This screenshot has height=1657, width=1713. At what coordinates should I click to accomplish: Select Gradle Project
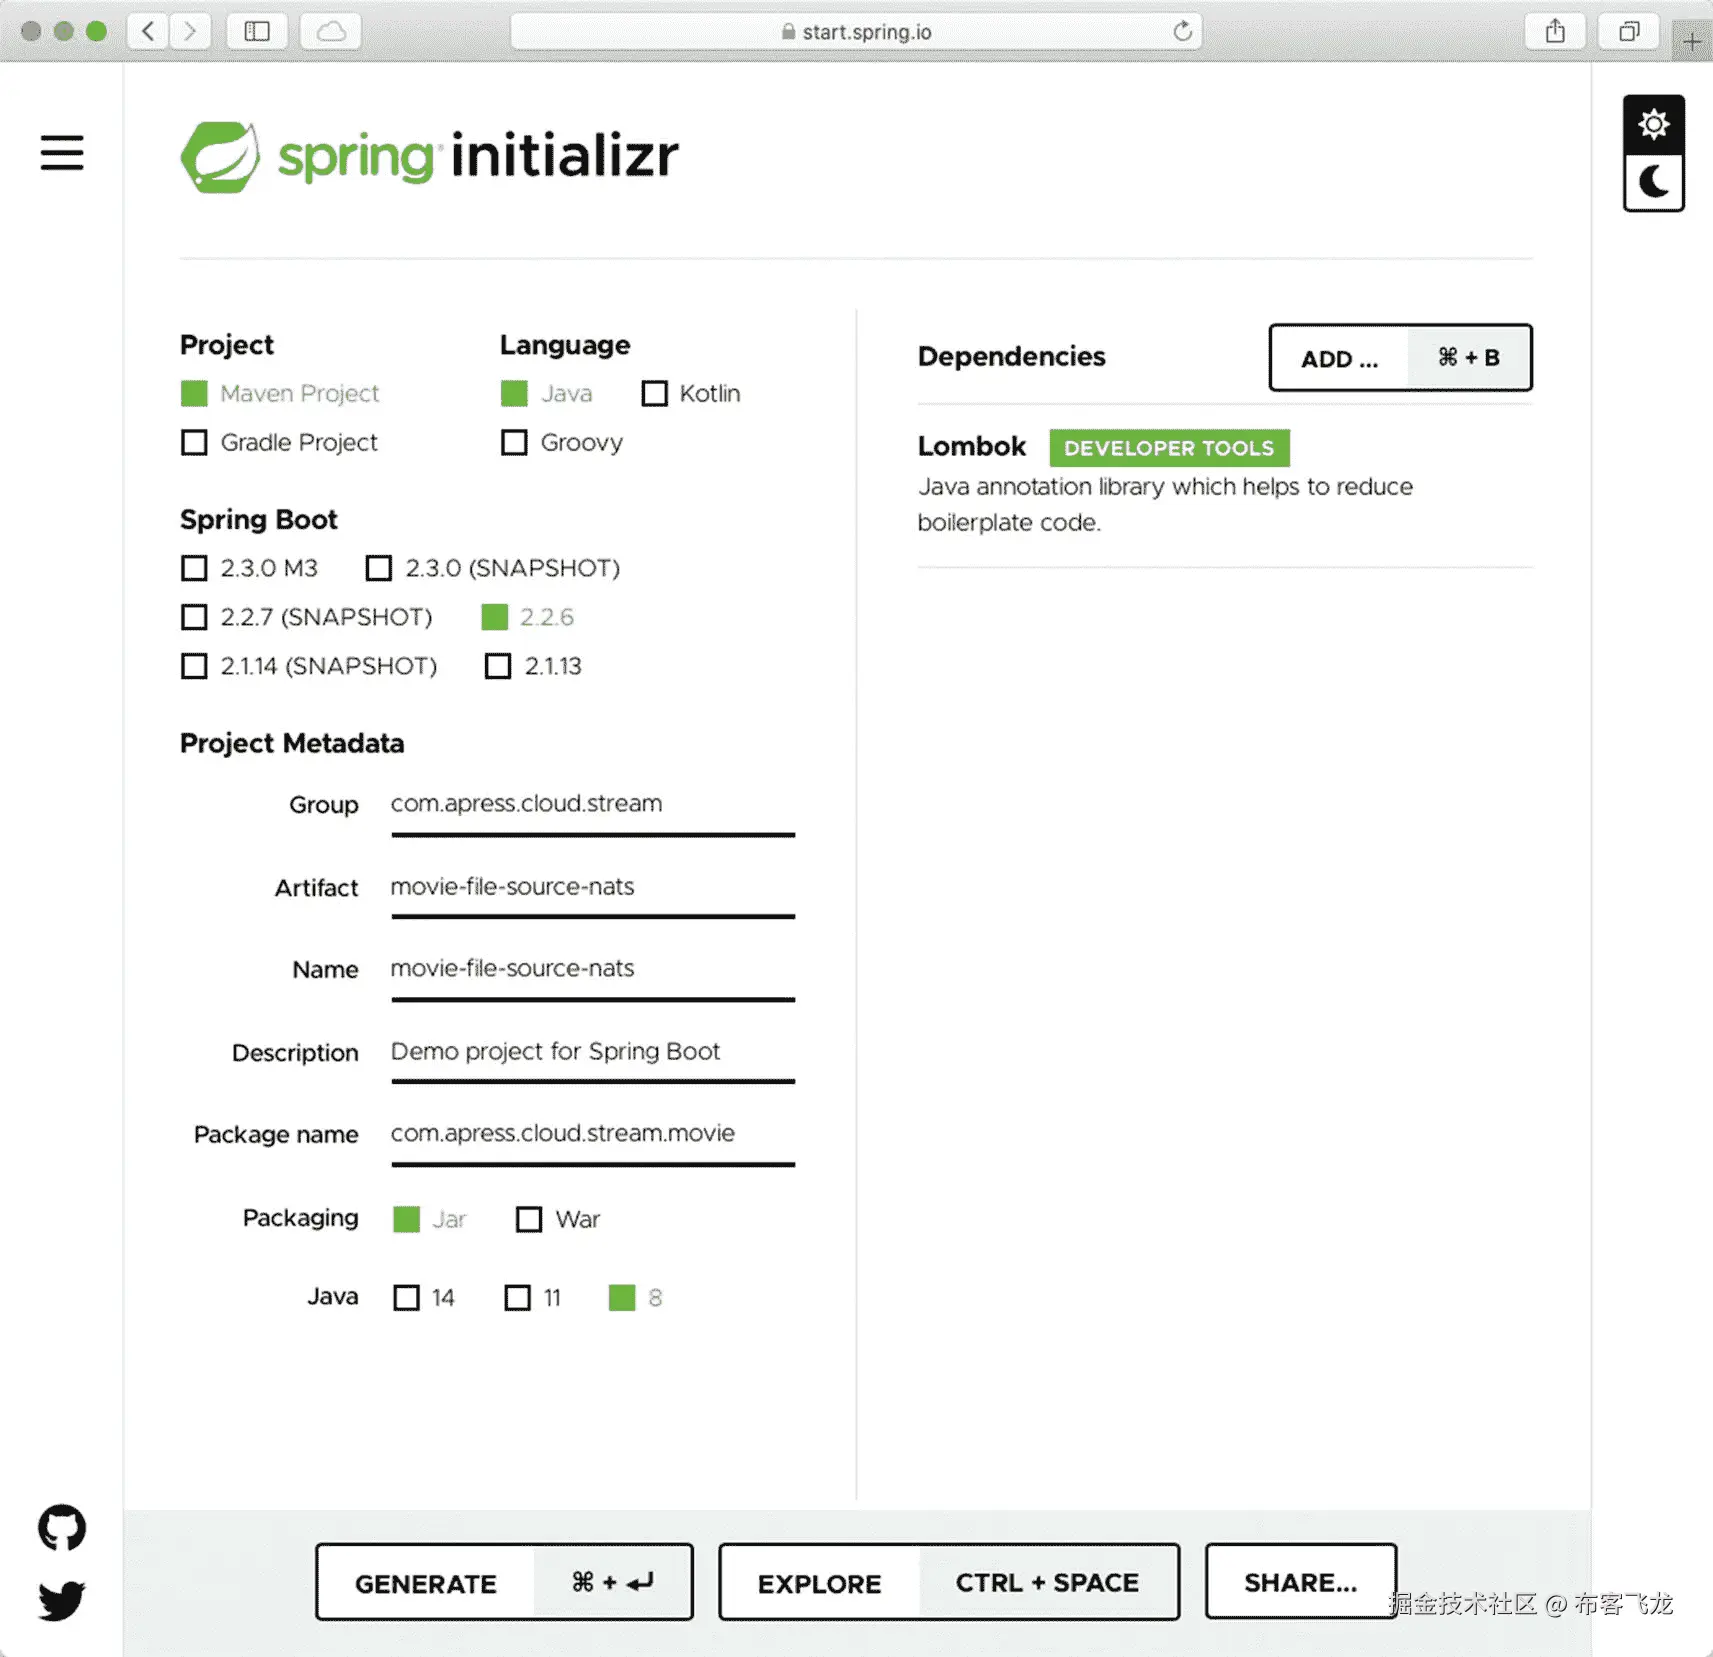(x=279, y=442)
